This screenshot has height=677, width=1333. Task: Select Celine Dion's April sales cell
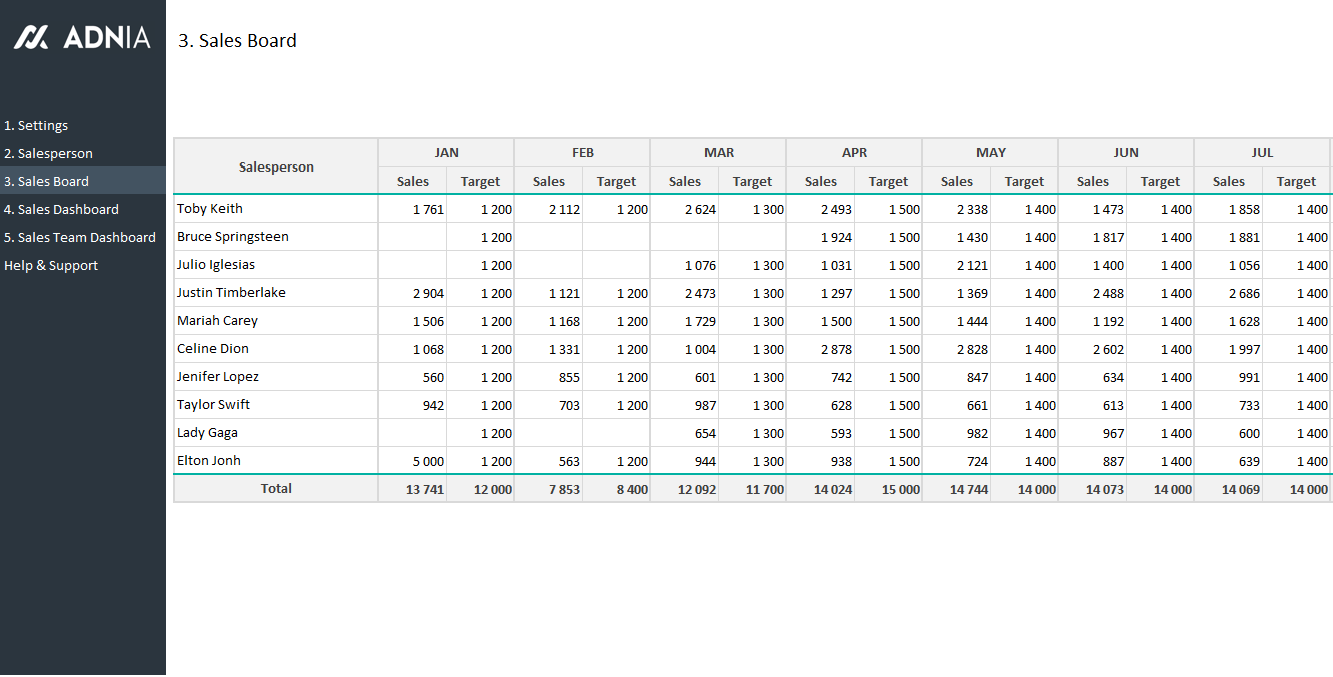[x=820, y=349]
